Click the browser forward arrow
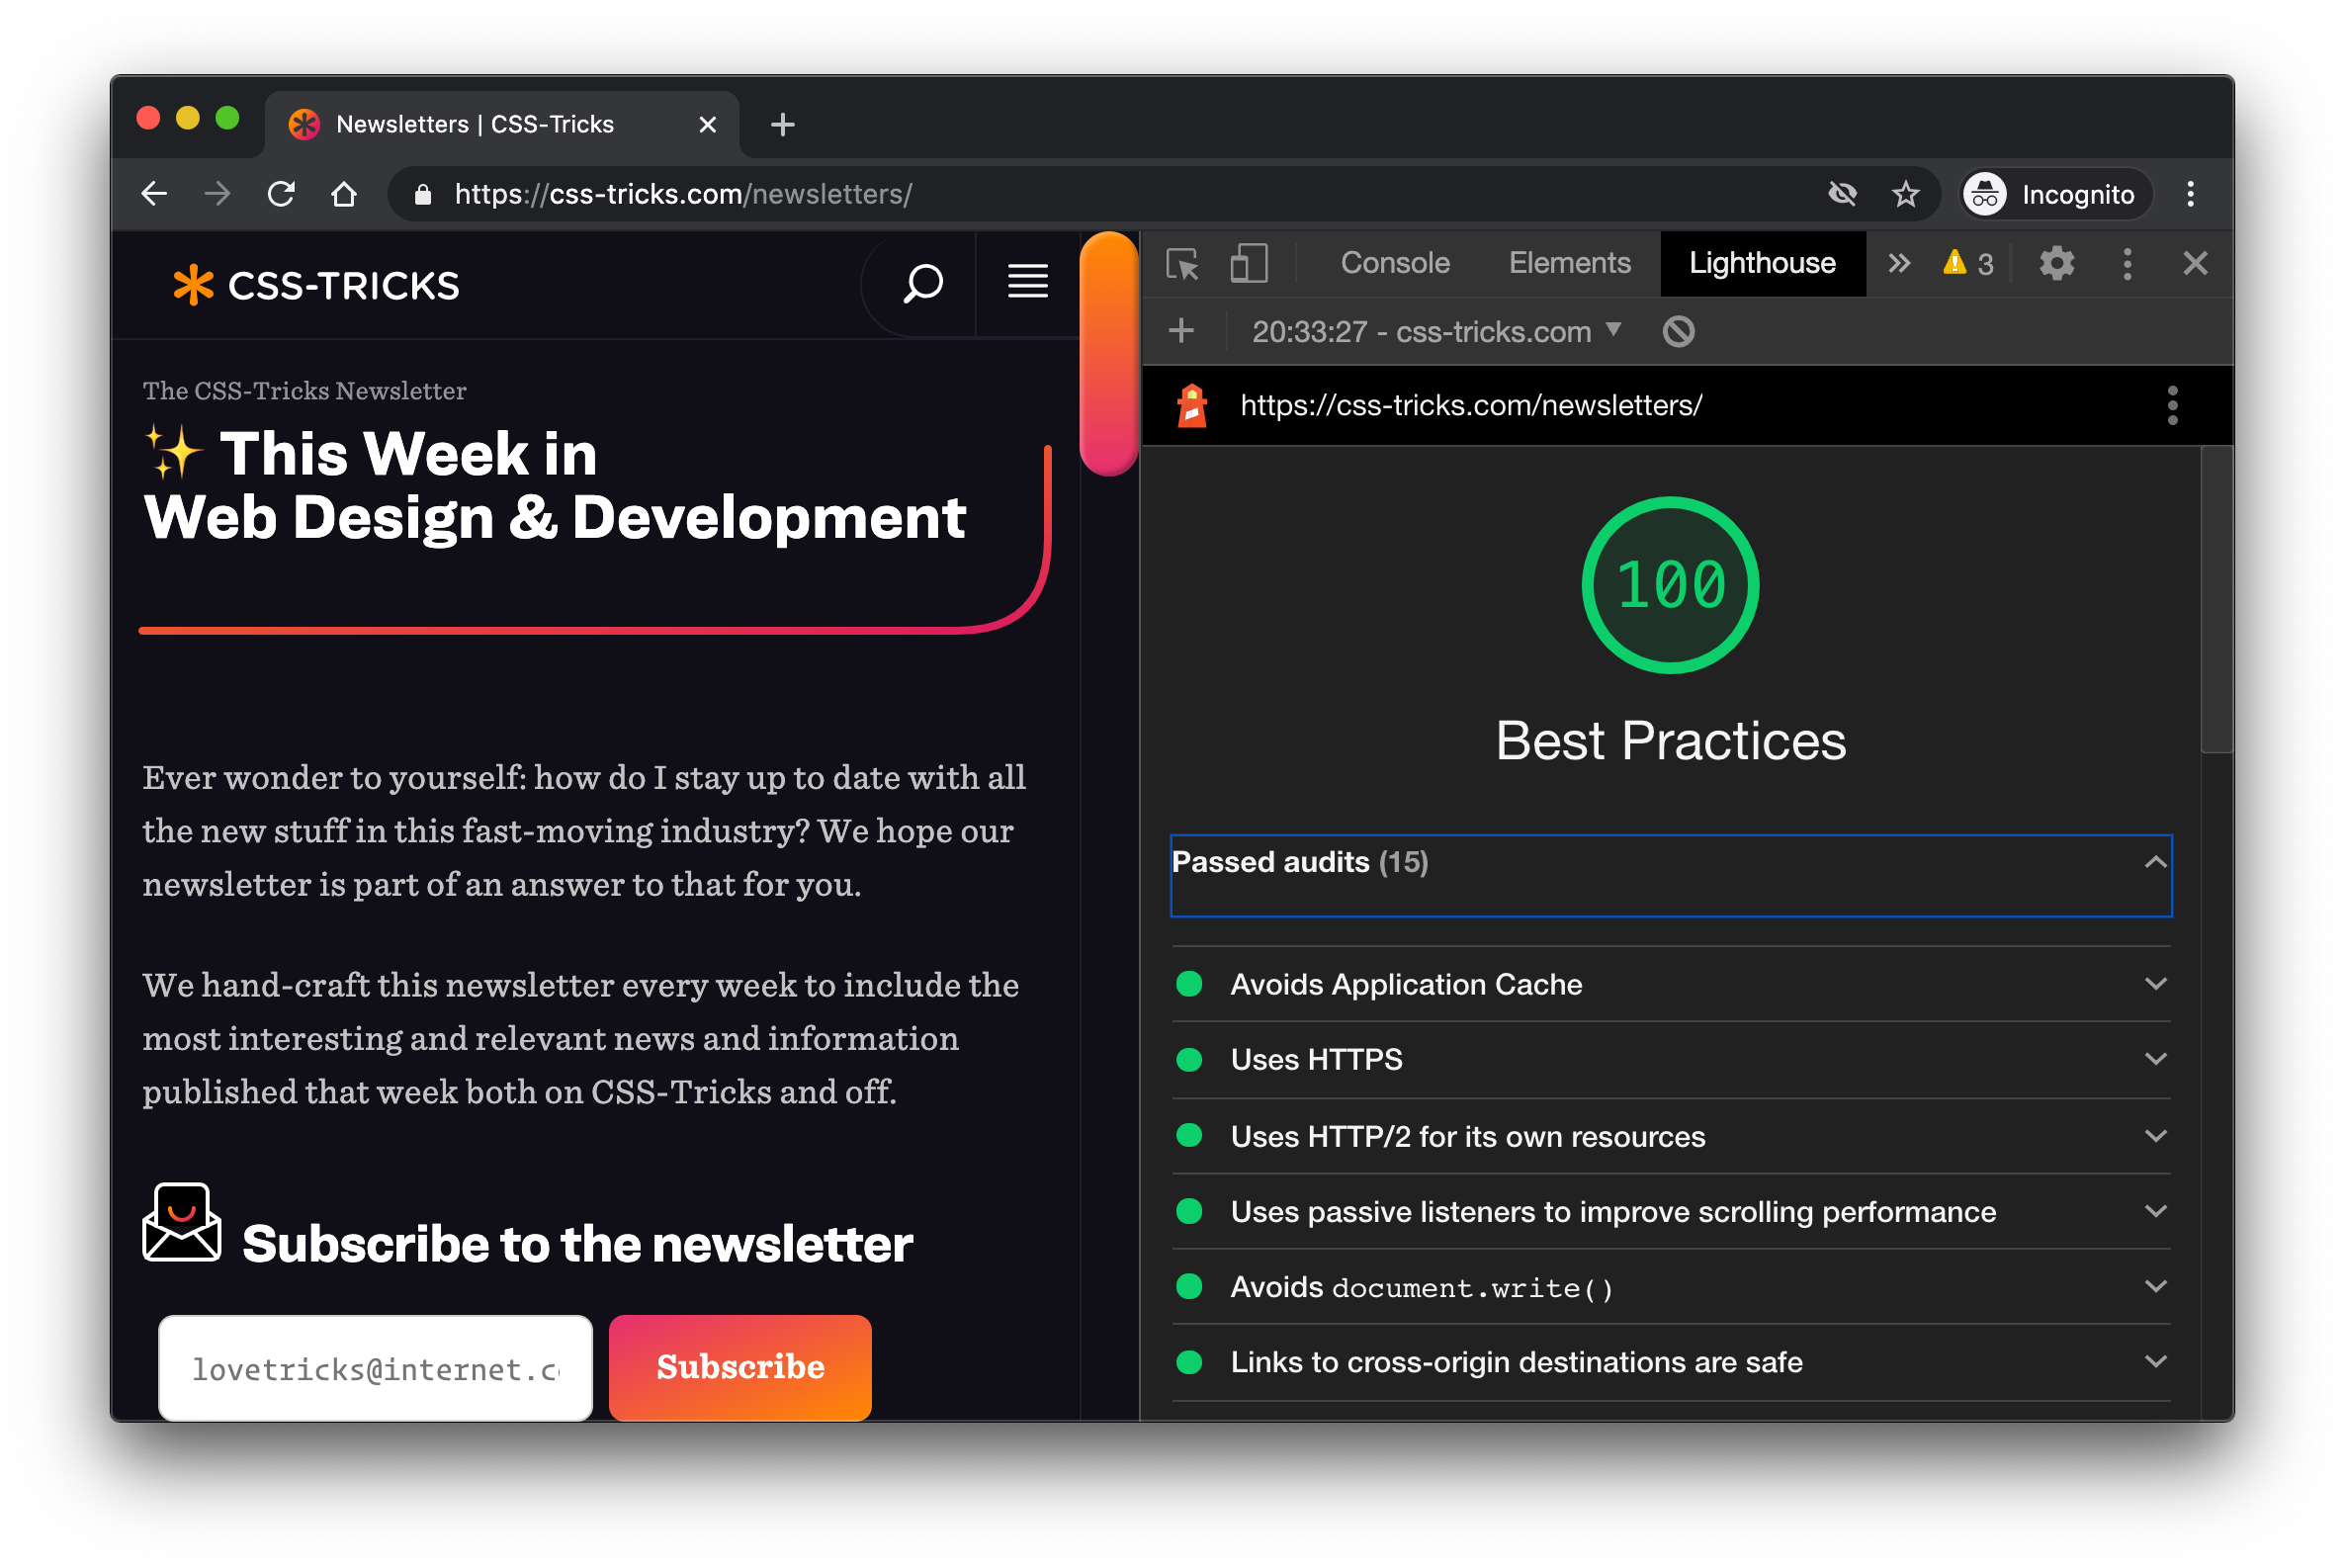The height and width of the screenshot is (1568, 2345). click(x=217, y=194)
